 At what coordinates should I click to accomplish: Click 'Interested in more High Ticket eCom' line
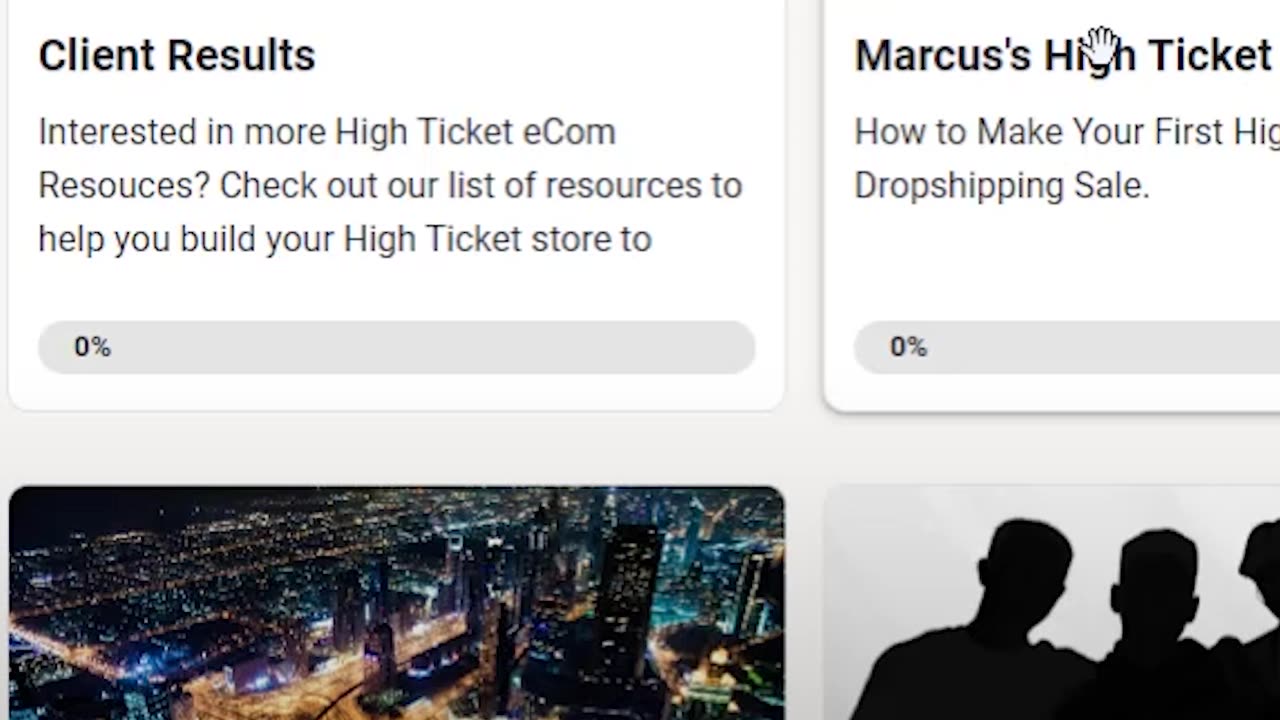[x=326, y=132]
